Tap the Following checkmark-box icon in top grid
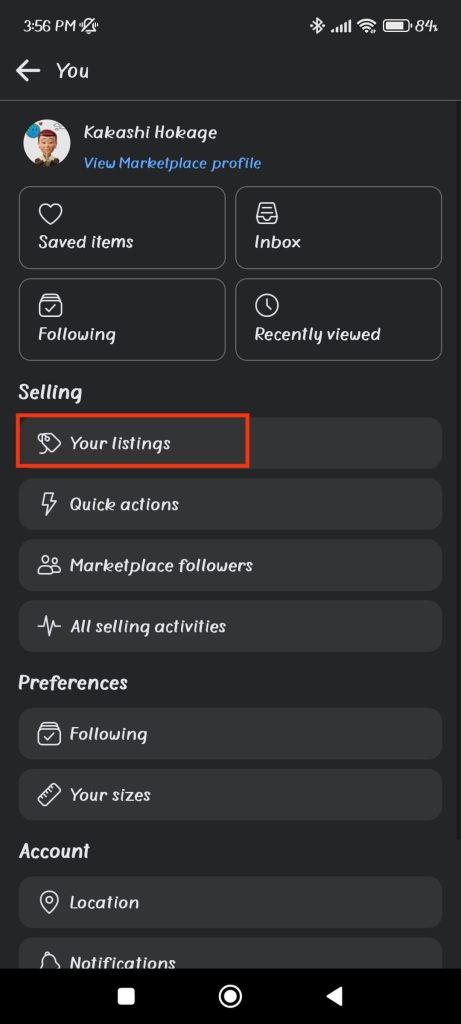 point(50,306)
